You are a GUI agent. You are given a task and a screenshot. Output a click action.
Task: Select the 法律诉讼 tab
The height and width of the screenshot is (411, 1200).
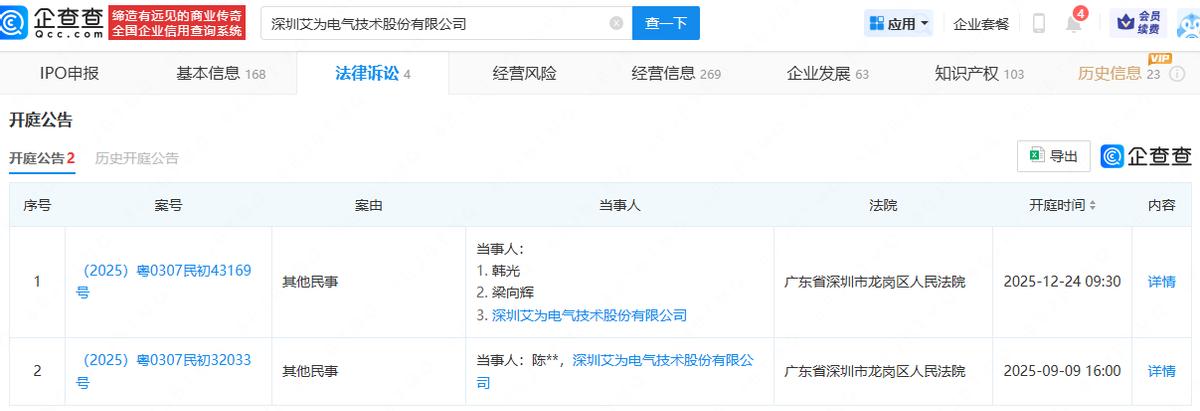click(372, 73)
